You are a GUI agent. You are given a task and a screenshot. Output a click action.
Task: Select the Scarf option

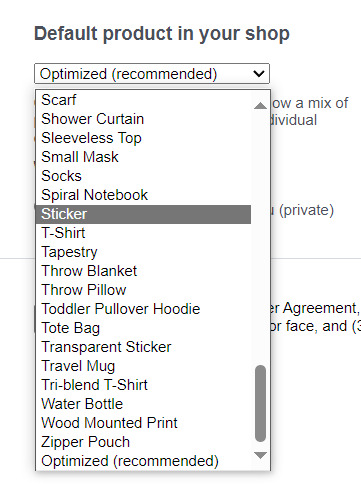click(143, 100)
